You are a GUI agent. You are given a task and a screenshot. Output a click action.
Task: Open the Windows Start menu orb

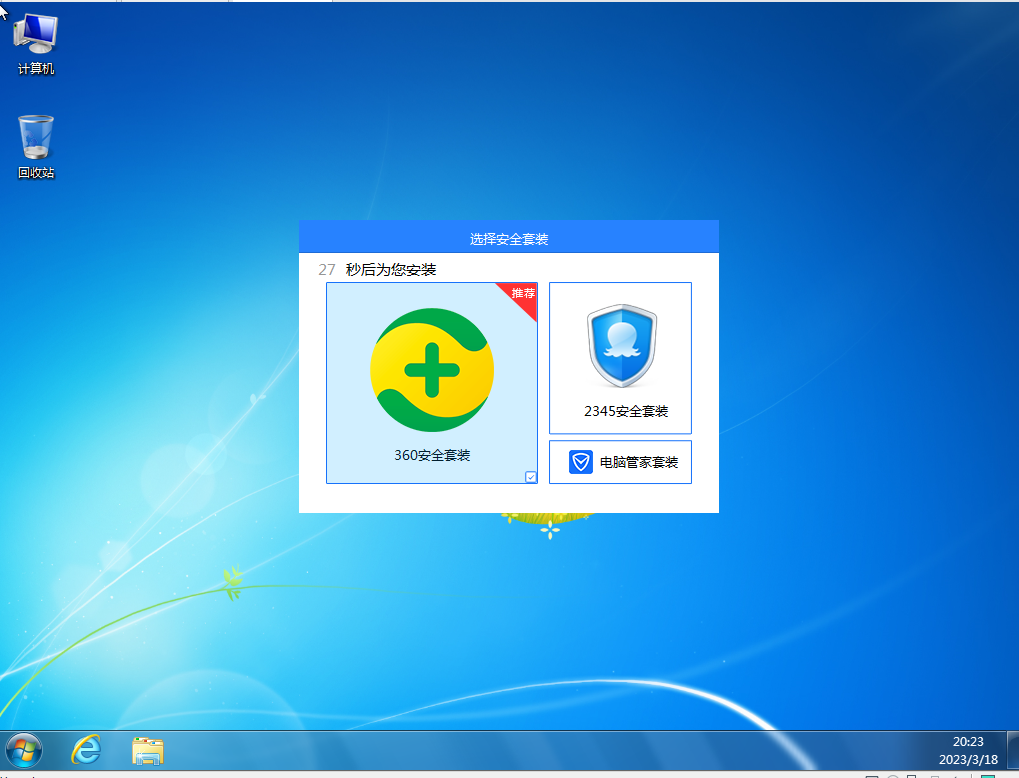[24, 750]
